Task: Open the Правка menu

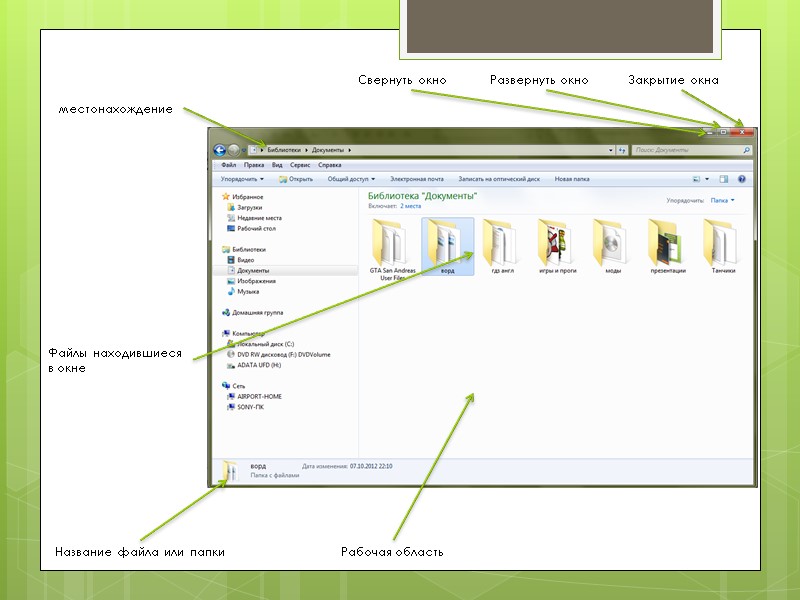Action: (x=254, y=165)
